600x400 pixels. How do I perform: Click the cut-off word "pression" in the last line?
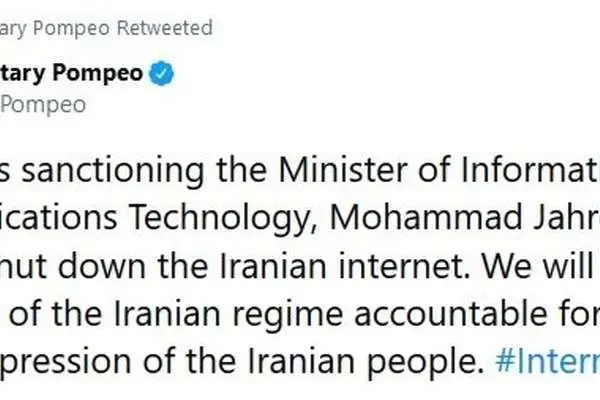pos(65,363)
